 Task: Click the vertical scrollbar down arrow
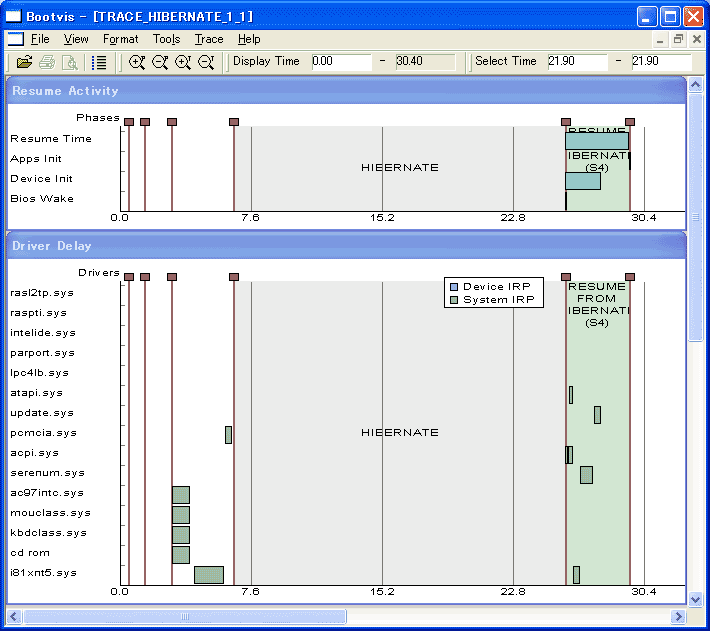coord(696,600)
